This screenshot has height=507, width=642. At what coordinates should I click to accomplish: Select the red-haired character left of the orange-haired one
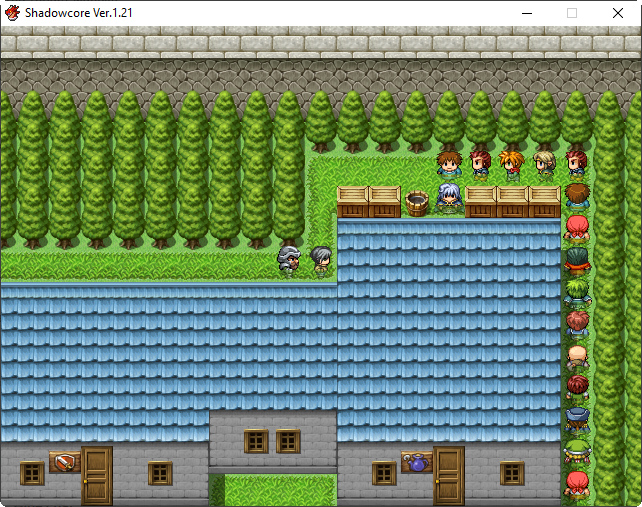[480, 165]
